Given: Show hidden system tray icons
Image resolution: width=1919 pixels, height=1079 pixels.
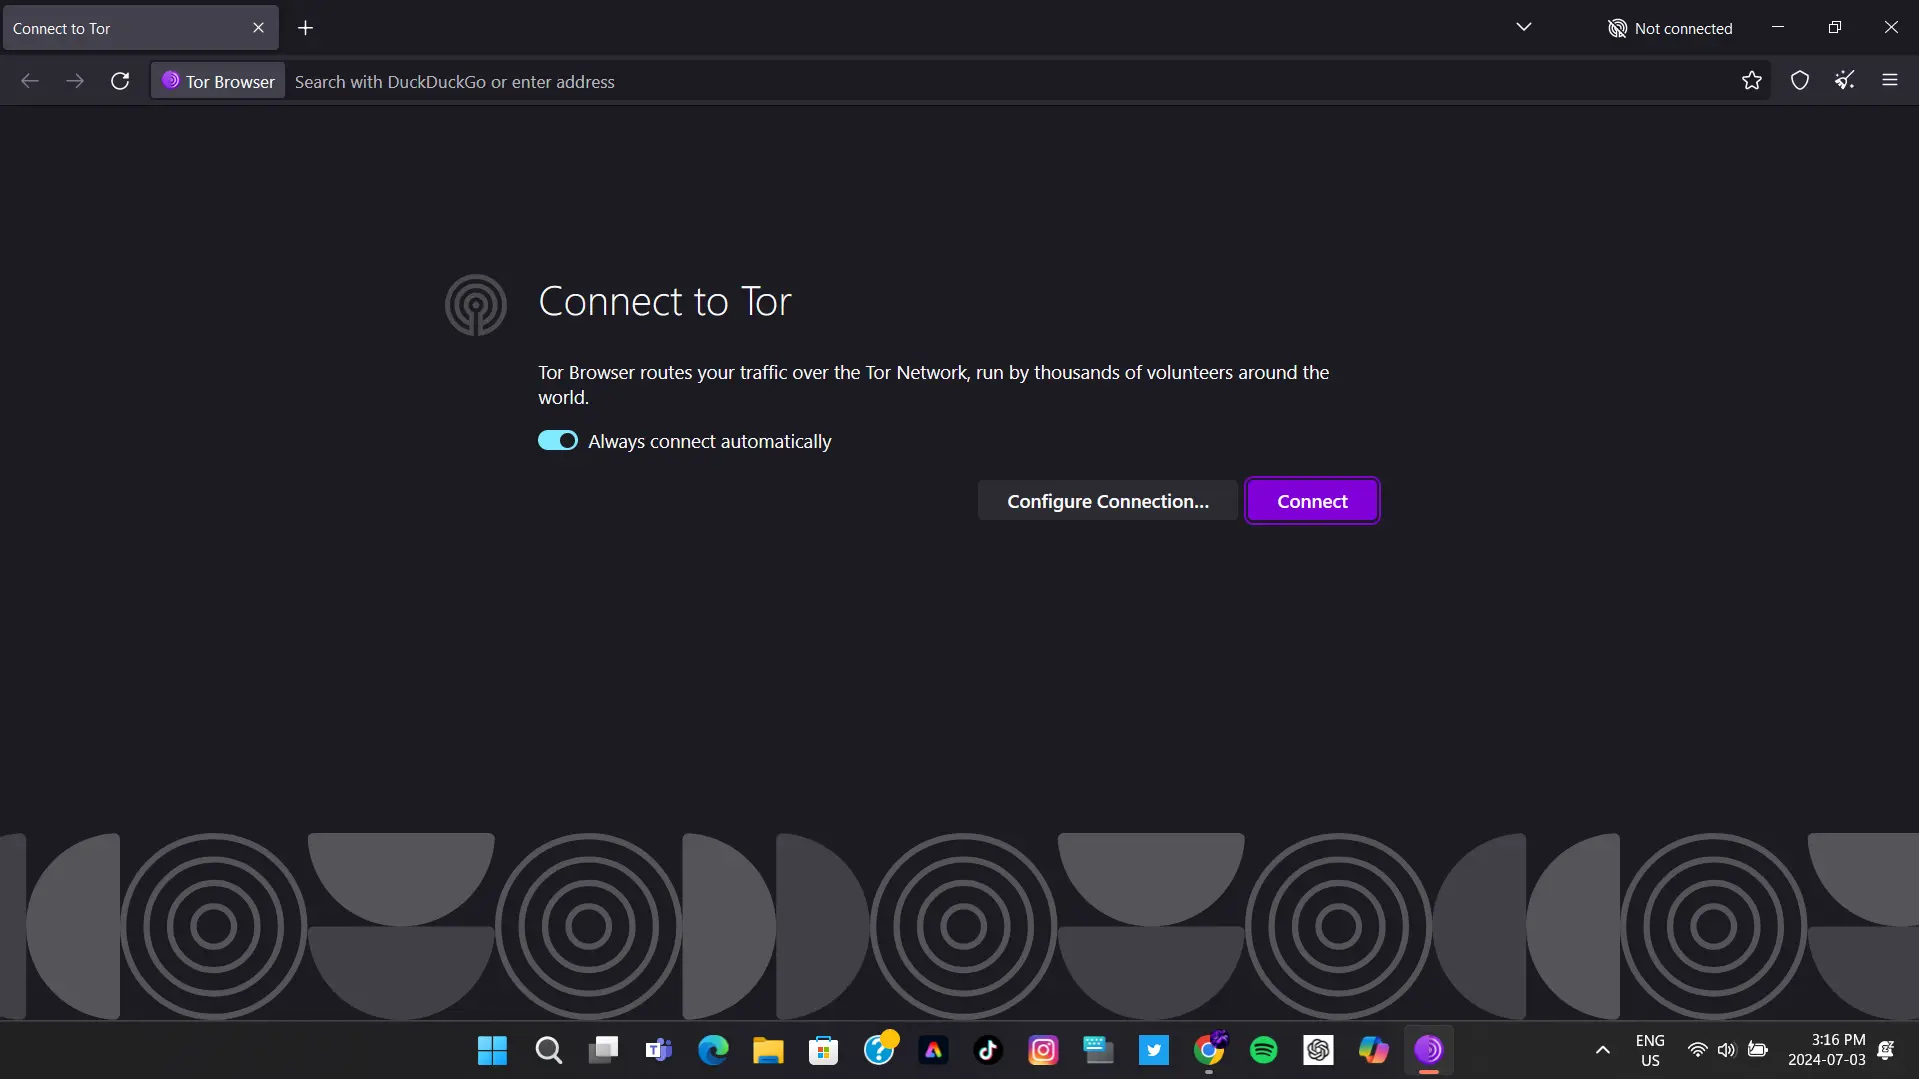Looking at the screenshot, I should [1602, 1050].
